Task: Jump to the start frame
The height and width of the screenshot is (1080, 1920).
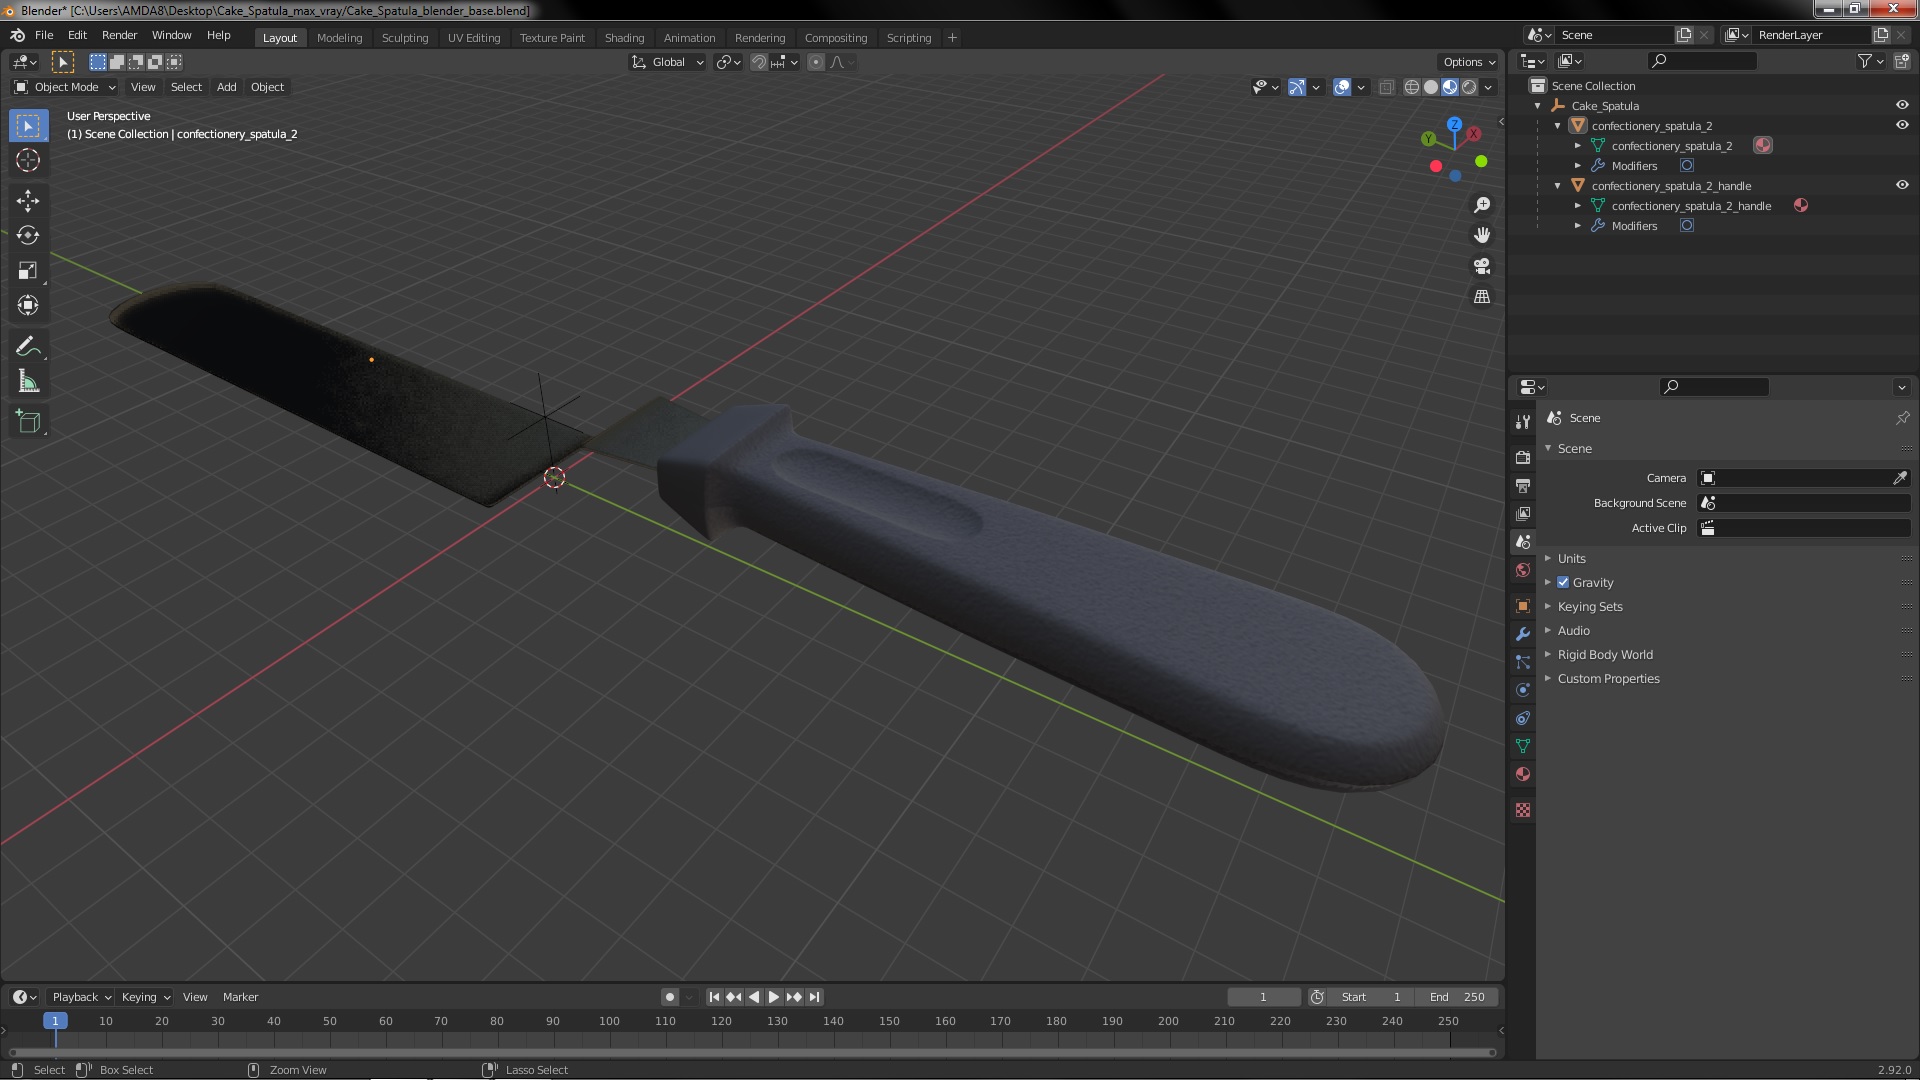Action: [x=714, y=997]
